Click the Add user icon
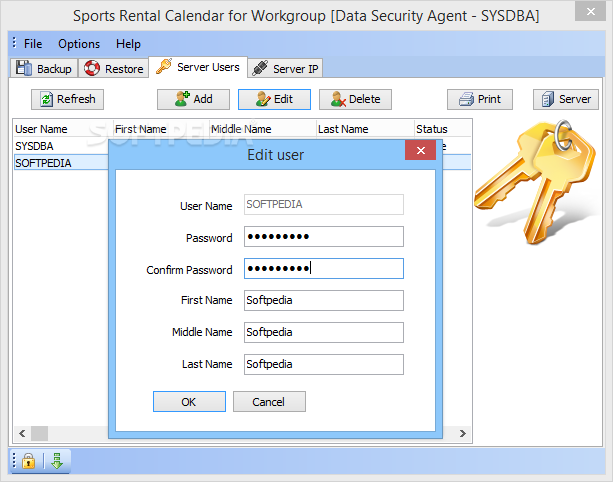Screen dimensions: 613x482 (182, 99)
